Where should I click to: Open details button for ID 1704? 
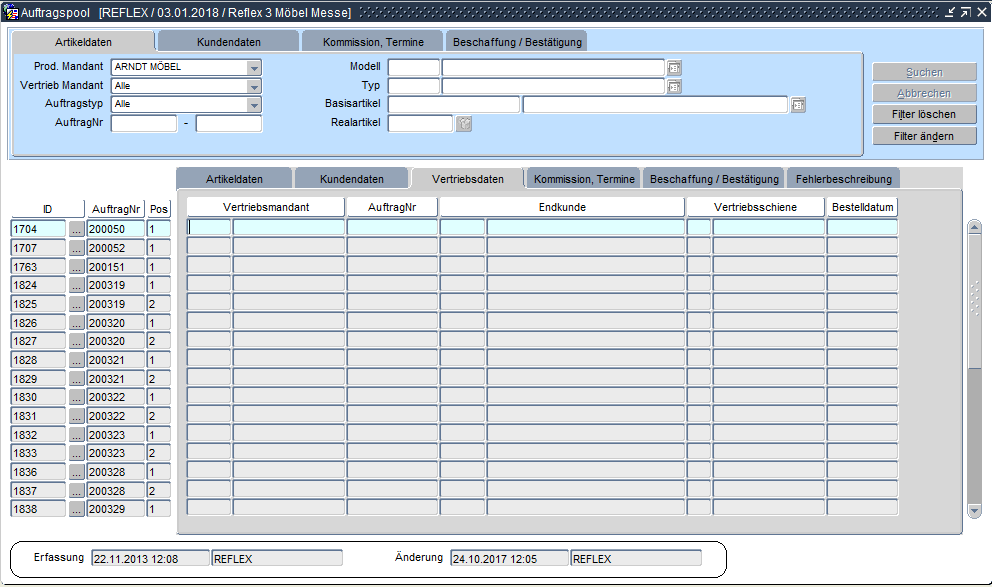coord(77,229)
